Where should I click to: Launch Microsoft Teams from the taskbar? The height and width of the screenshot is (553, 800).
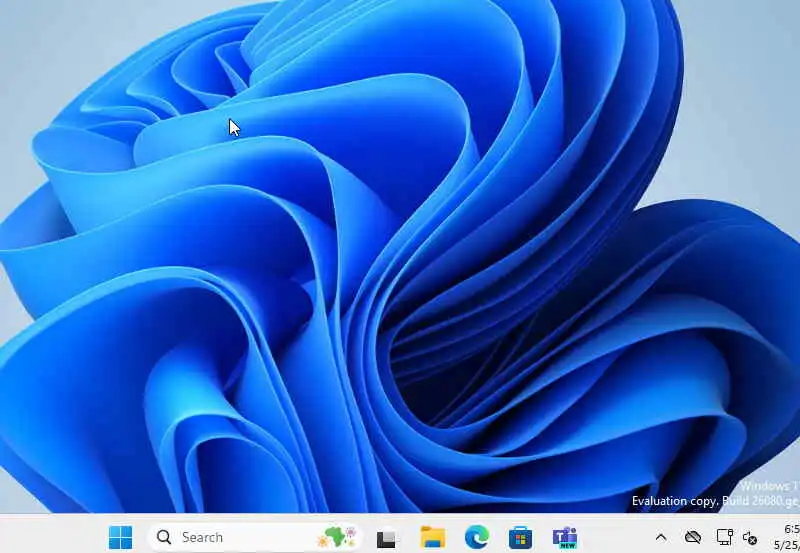pyautogui.click(x=565, y=538)
